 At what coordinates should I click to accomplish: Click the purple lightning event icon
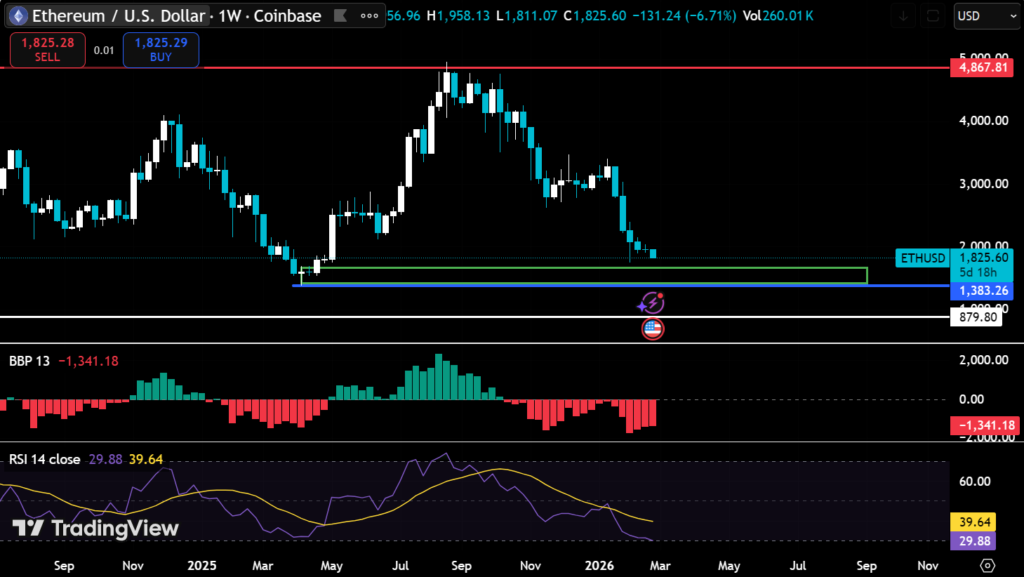click(652, 301)
